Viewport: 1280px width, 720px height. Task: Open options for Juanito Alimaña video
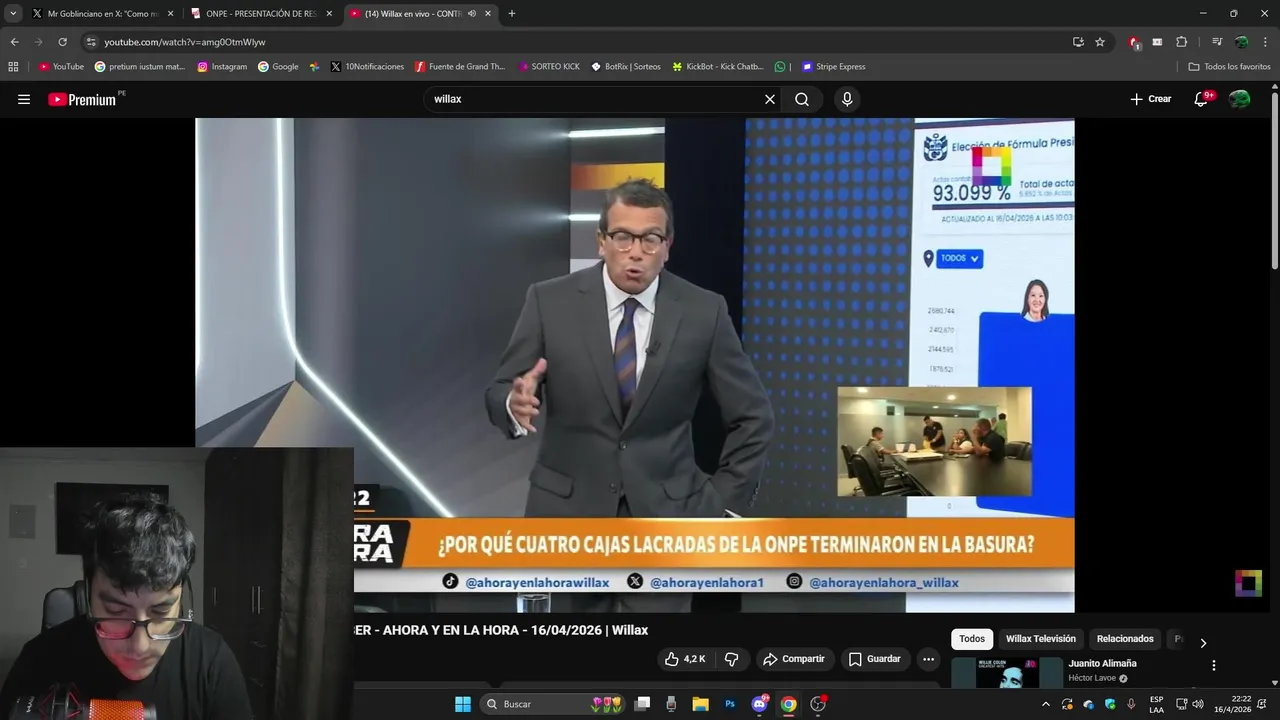[x=1214, y=665]
